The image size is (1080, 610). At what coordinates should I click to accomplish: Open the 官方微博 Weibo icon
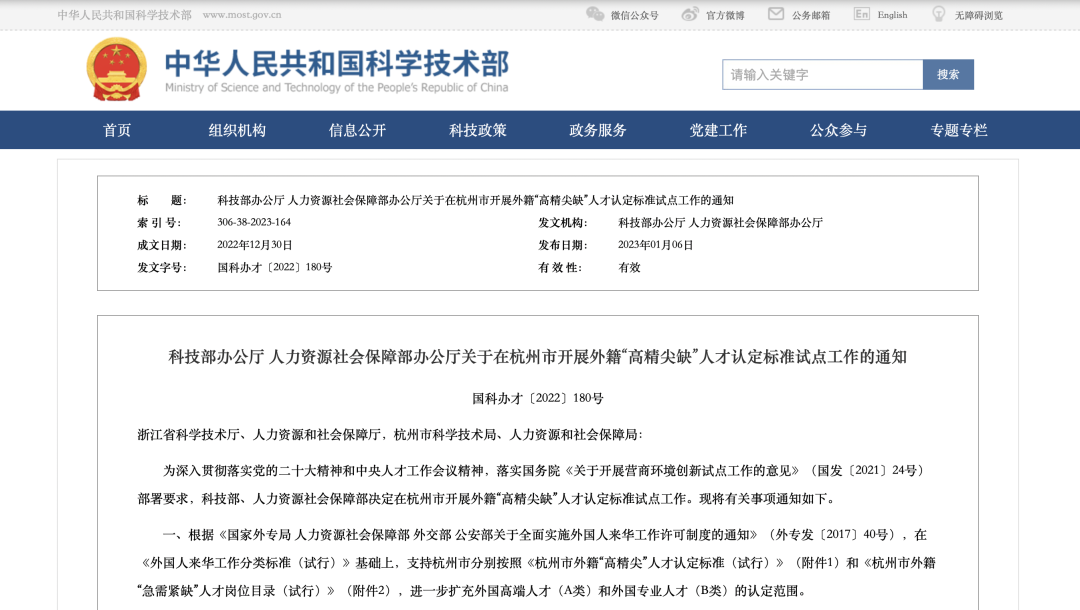[x=688, y=14]
